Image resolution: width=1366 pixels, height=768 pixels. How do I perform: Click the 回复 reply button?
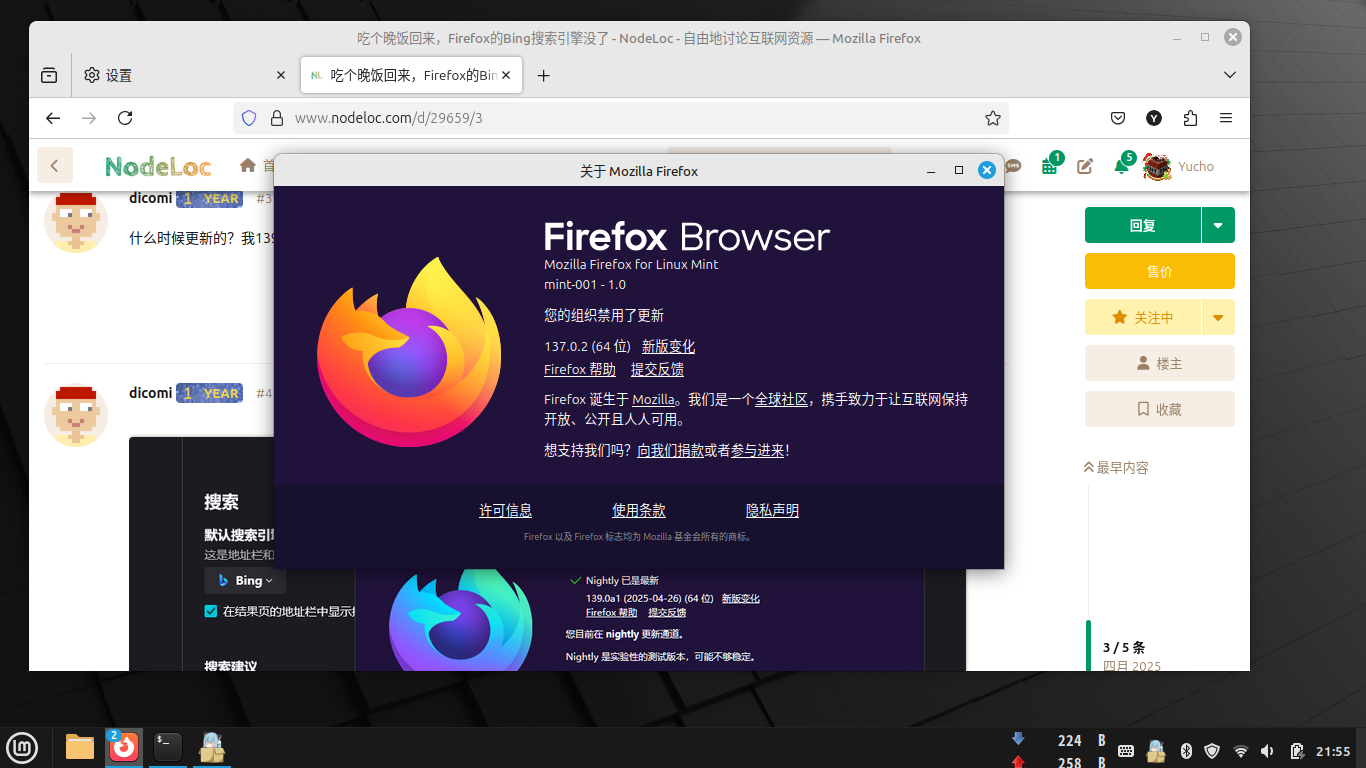tap(1143, 225)
